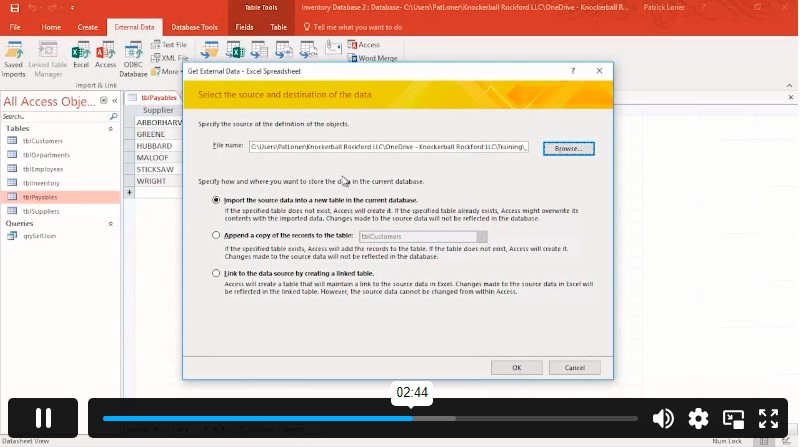Open tblSuppliers table
The width and height of the screenshot is (800, 447).
[x=41, y=211]
